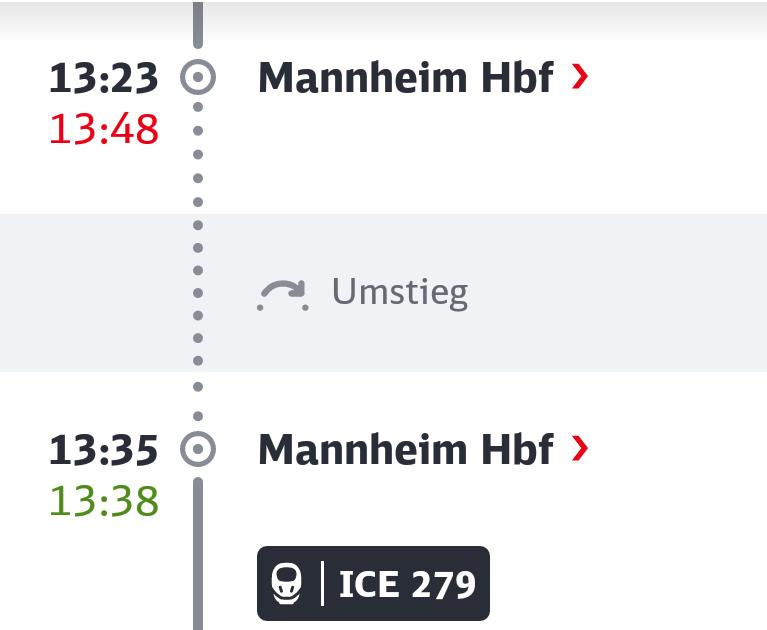Click the ICE 279 number text
Viewport: 767px width, 630px height.
click(407, 584)
